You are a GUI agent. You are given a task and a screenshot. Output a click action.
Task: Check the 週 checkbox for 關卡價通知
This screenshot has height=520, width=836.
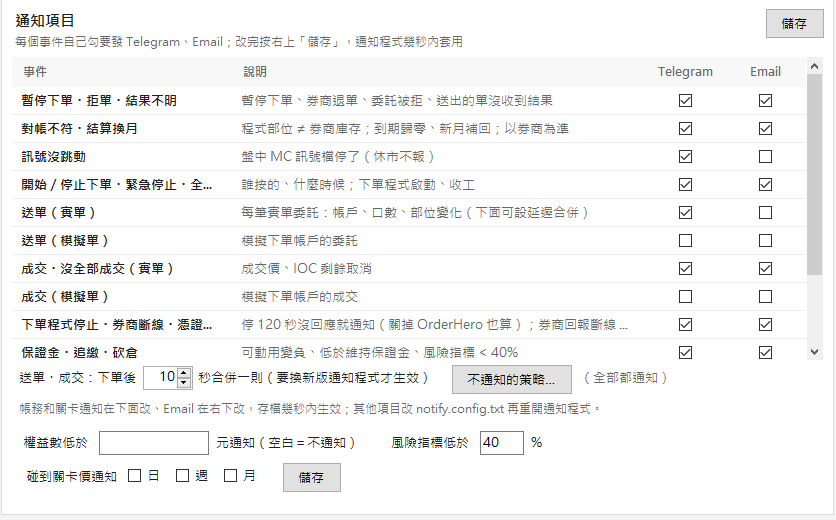[x=182, y=475]
